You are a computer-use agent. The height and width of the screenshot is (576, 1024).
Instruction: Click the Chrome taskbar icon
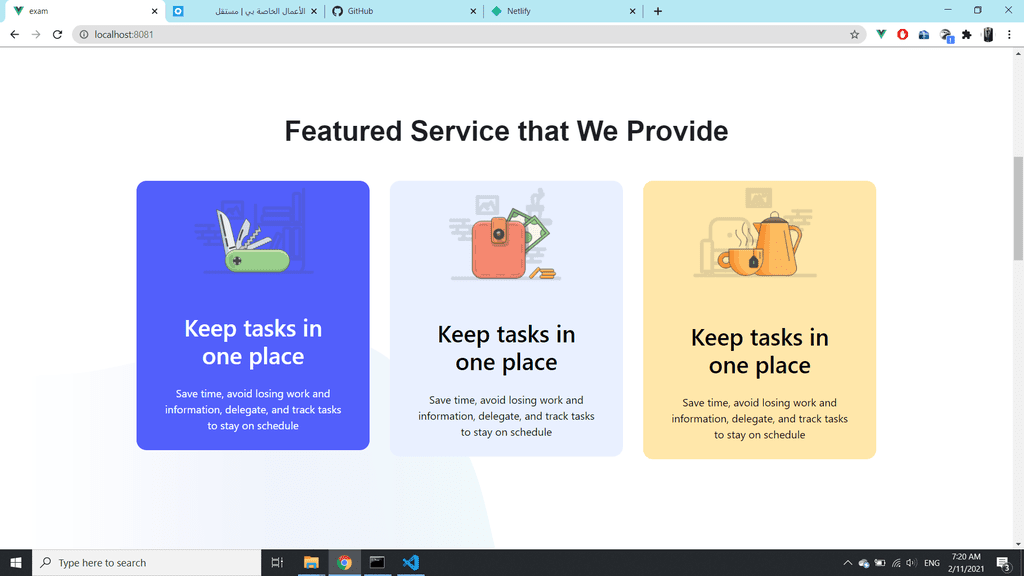click(344, 562)
